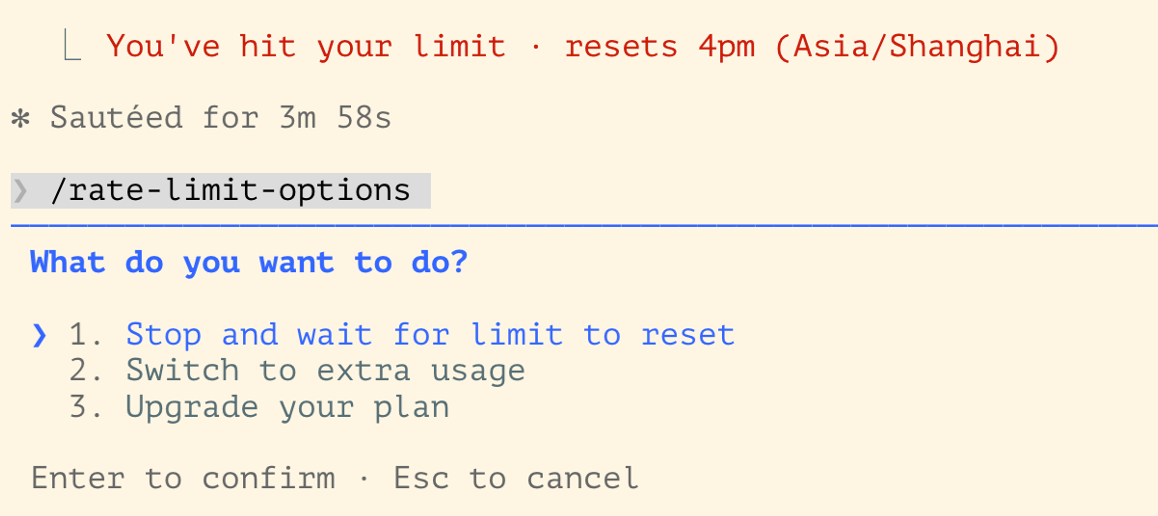Click the "What do you want to do?" heading
The height and width of the screenshot is (516, 1158).
click(249, 263)
